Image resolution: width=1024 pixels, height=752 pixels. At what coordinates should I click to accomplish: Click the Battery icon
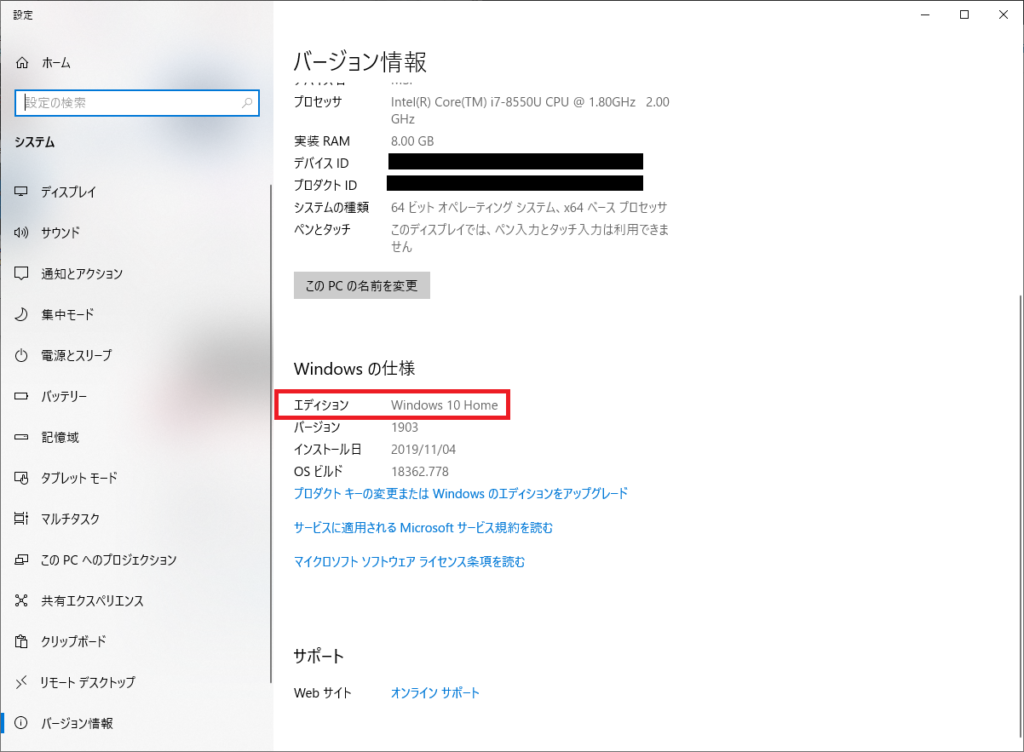coord(21,396)
